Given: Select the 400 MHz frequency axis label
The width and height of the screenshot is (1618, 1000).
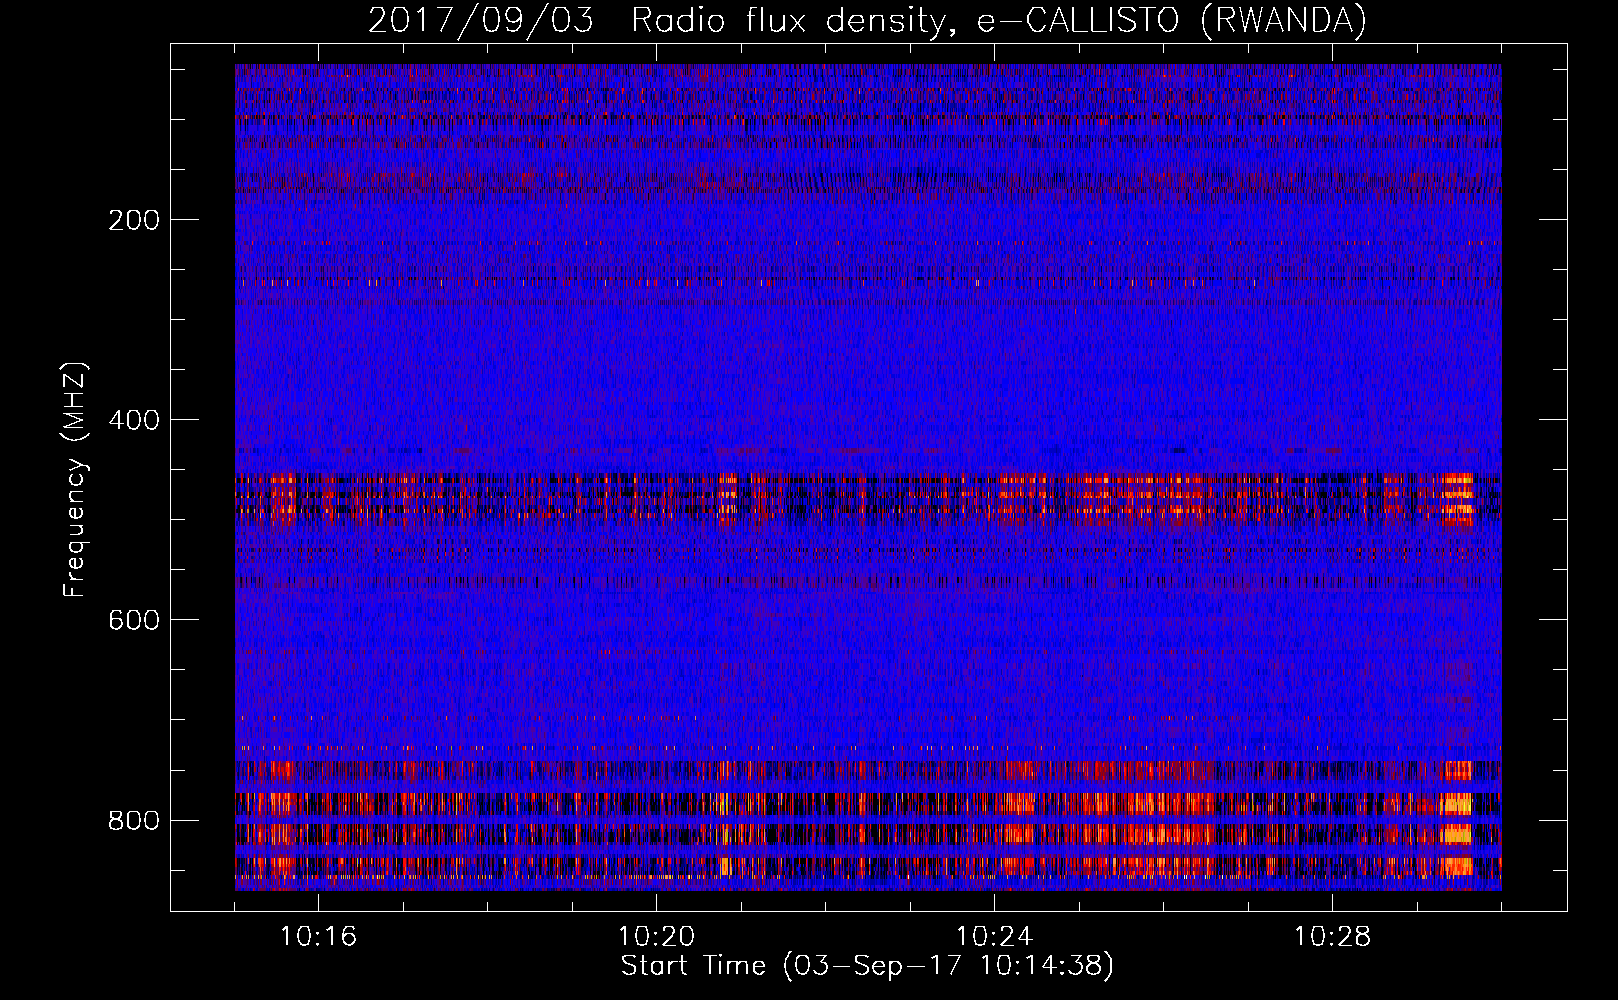Looking at the screenshot, I should point(134,420).
